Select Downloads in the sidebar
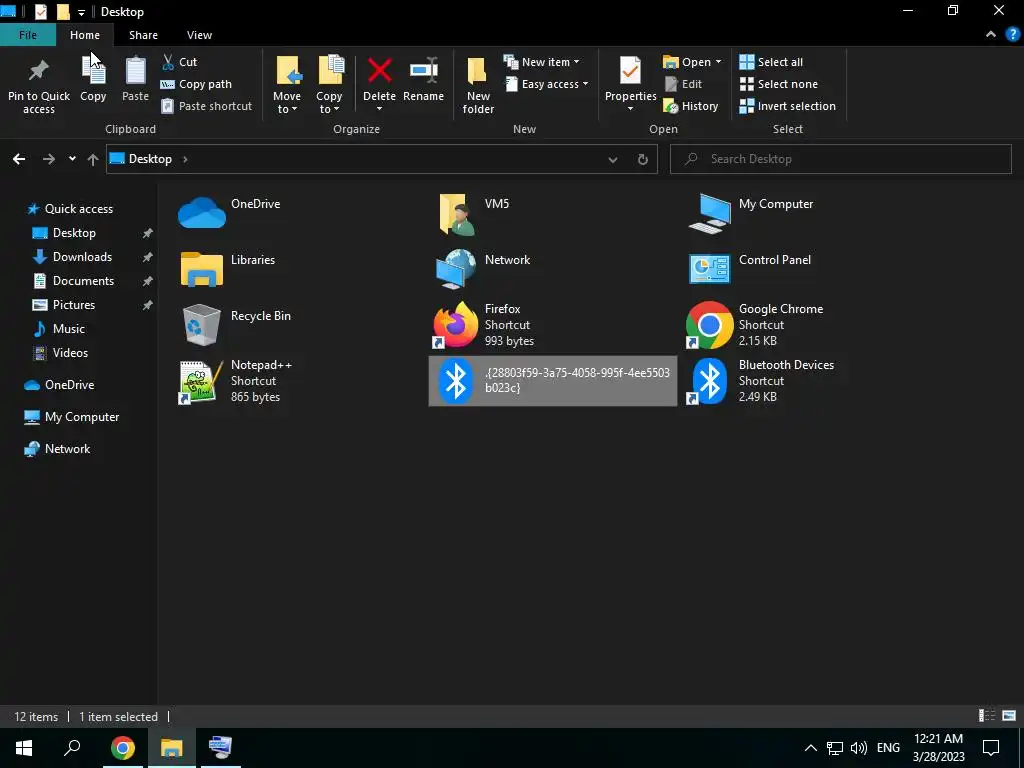The image size is (1024, 768). 82,257
